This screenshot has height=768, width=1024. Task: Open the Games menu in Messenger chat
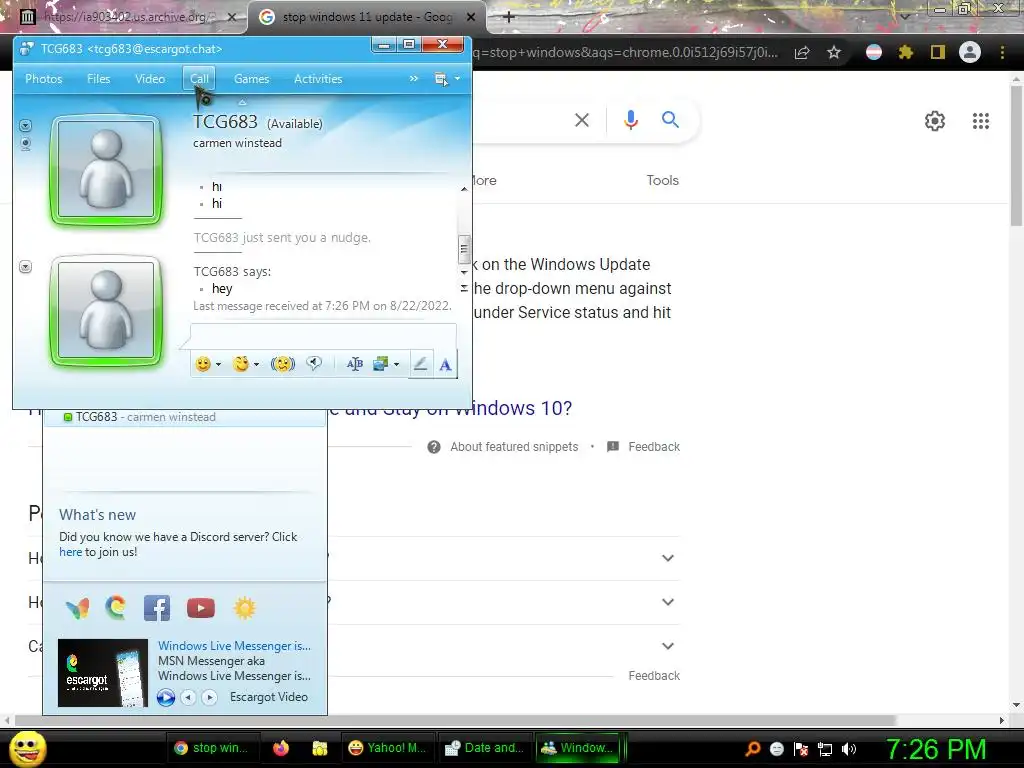pos(251,78)
